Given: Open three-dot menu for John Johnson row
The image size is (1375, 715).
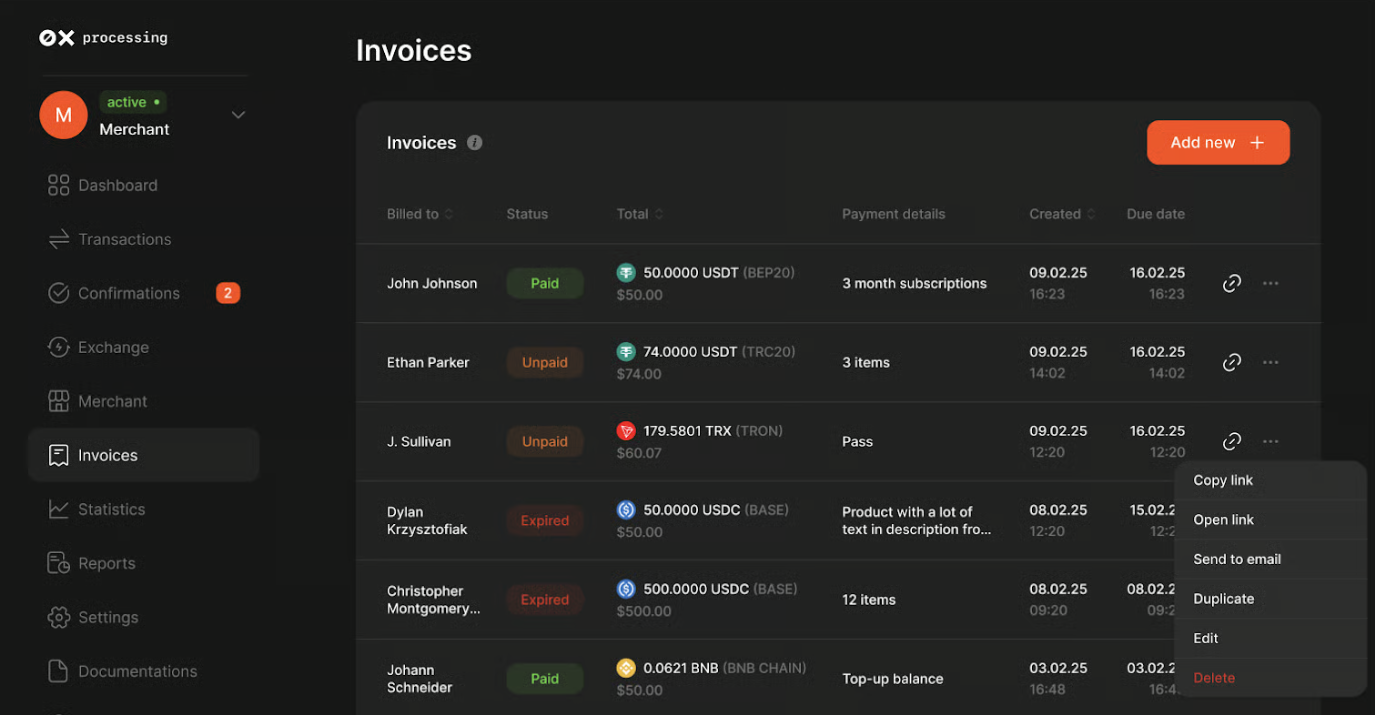Looking at the screenshot, I should point(1270,283).
